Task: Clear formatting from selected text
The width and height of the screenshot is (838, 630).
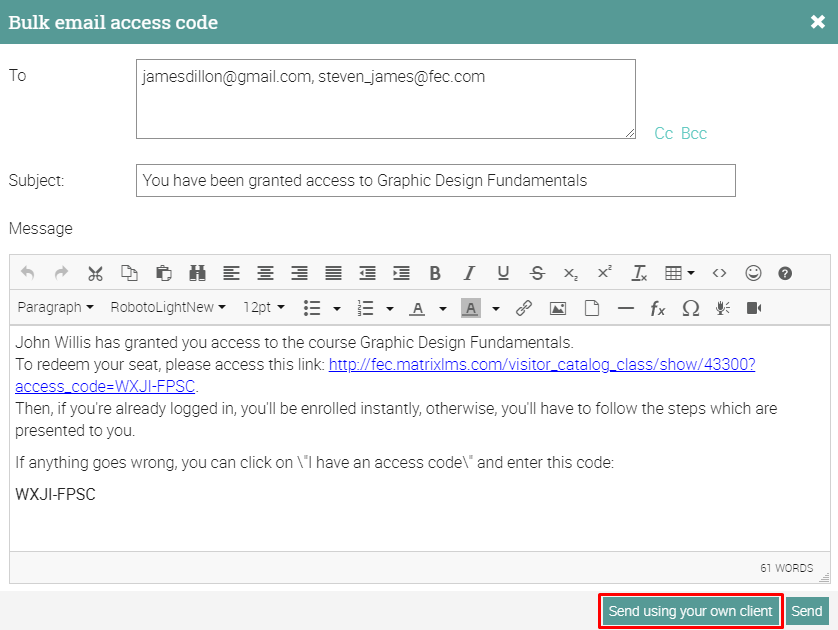Action: (639, 273)
